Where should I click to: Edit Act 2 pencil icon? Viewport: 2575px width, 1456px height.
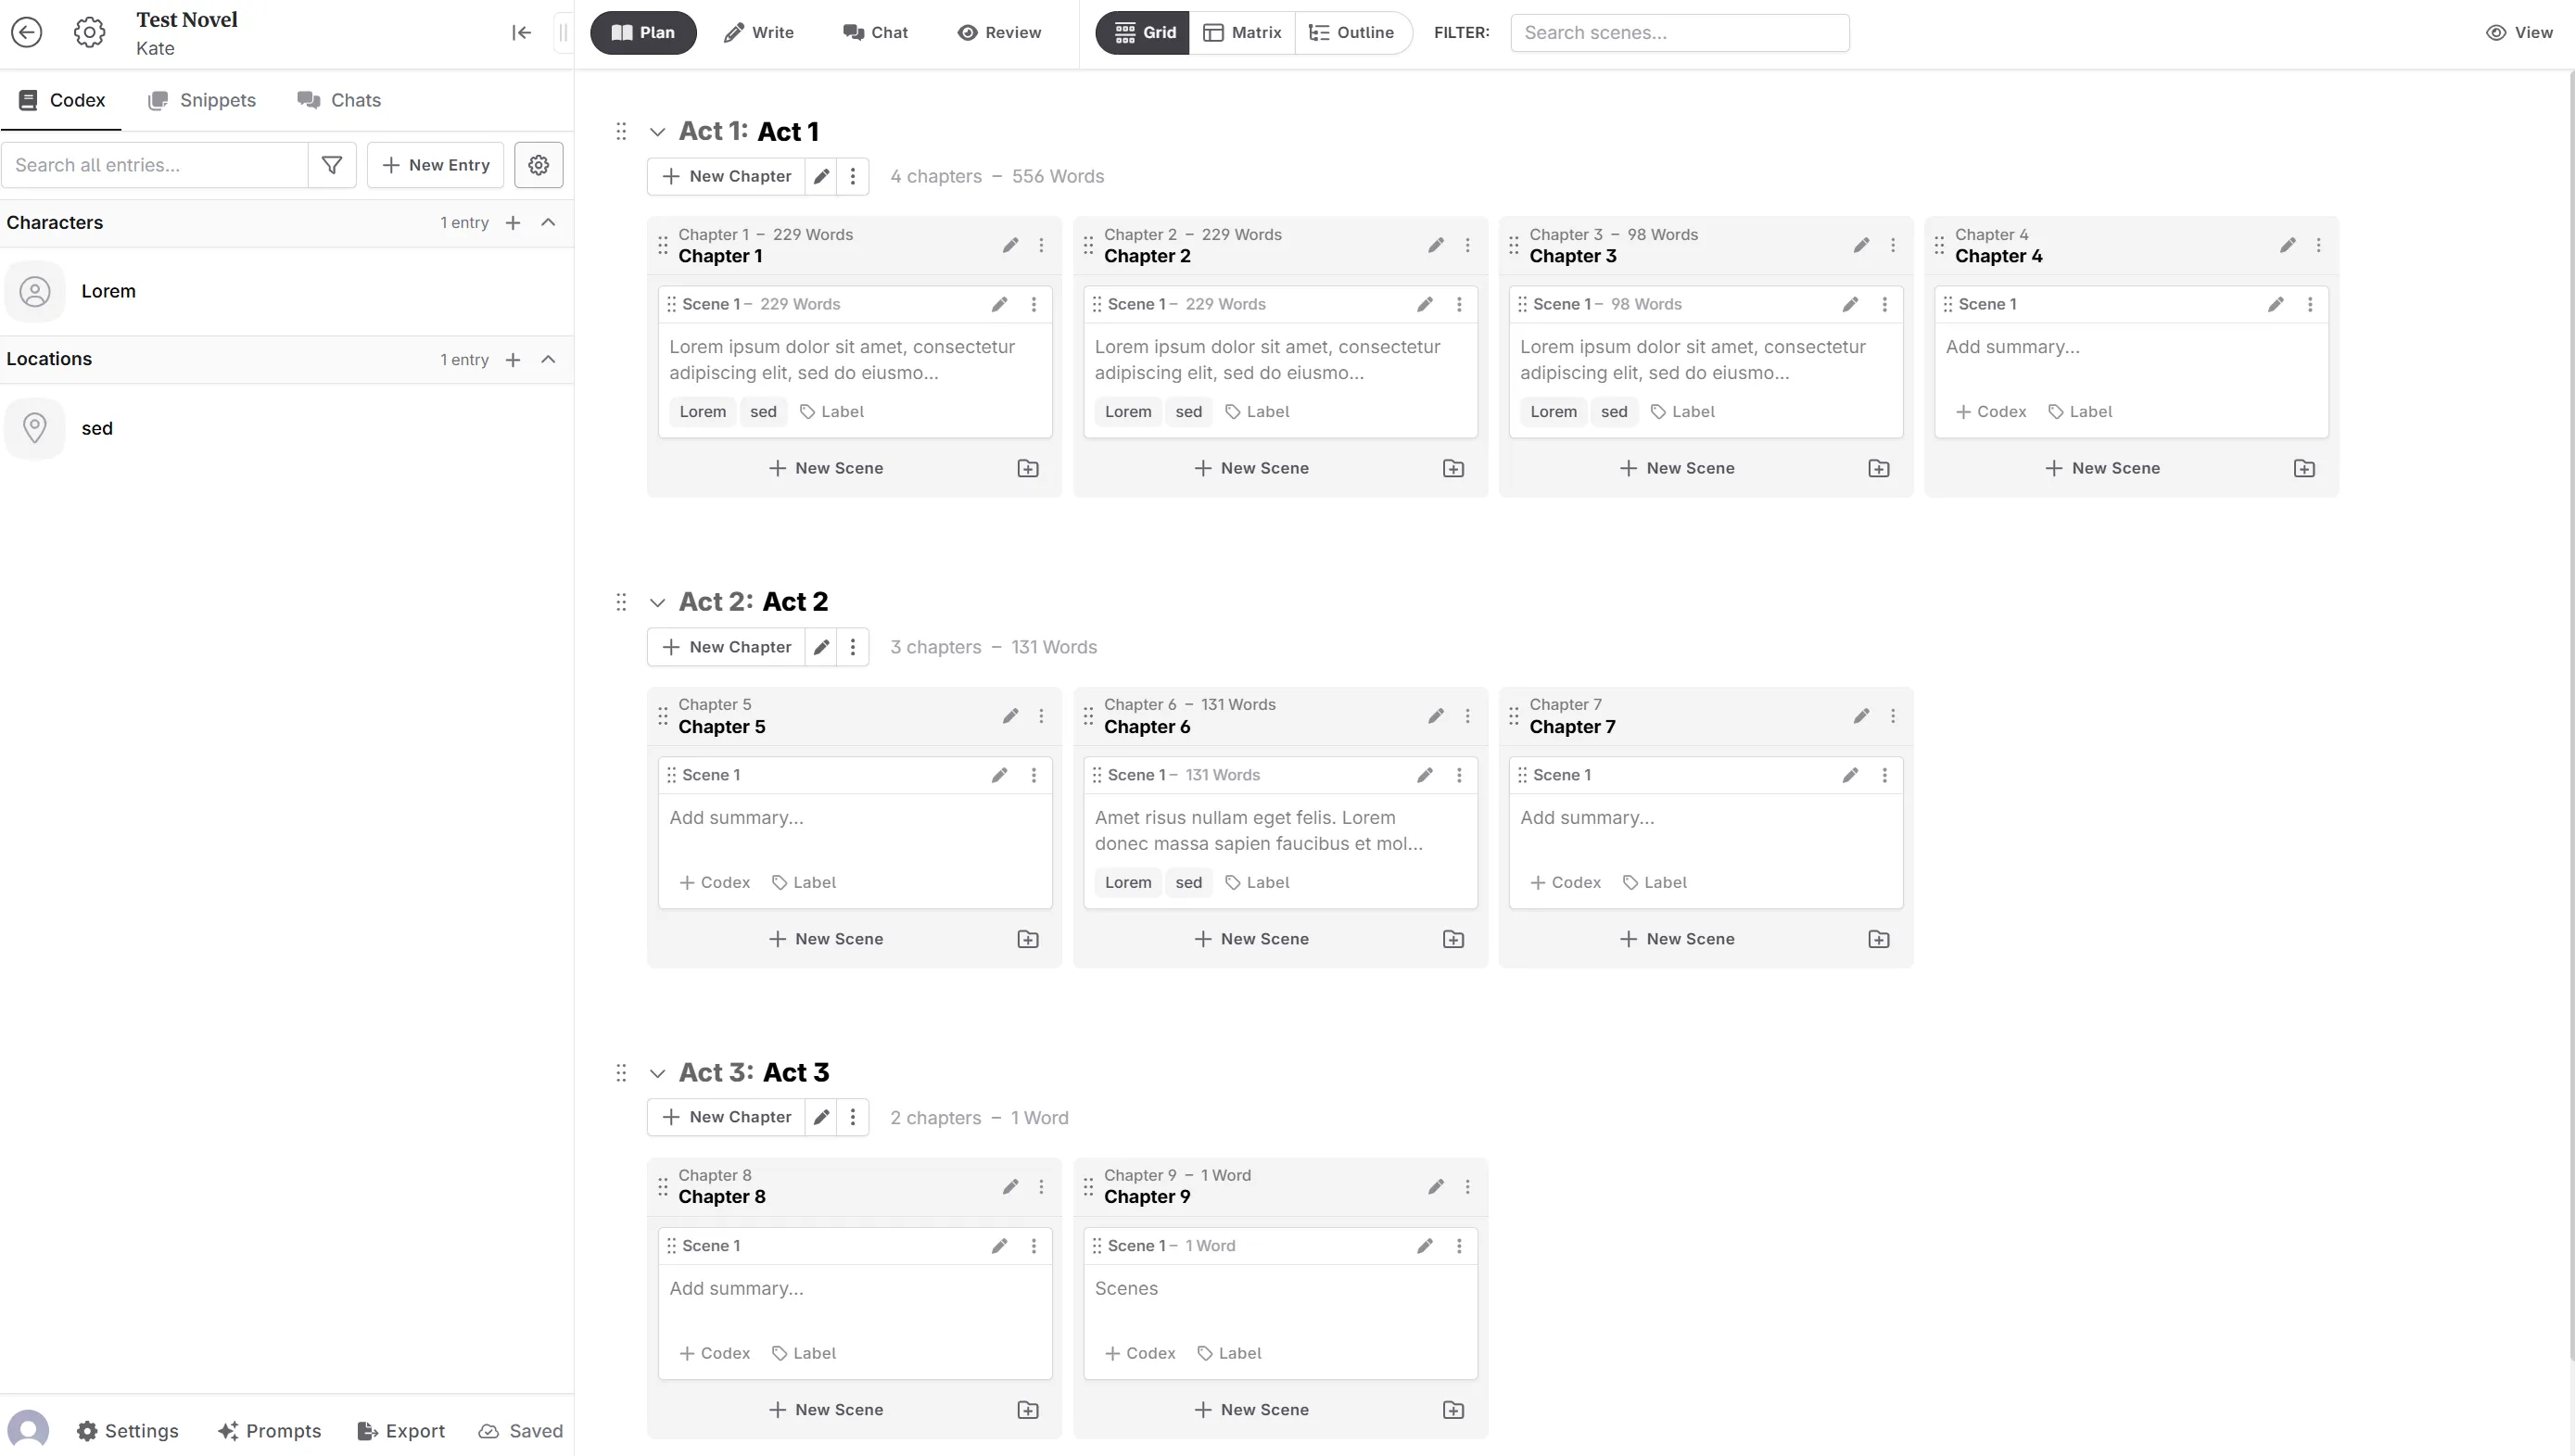click(821, 647)
